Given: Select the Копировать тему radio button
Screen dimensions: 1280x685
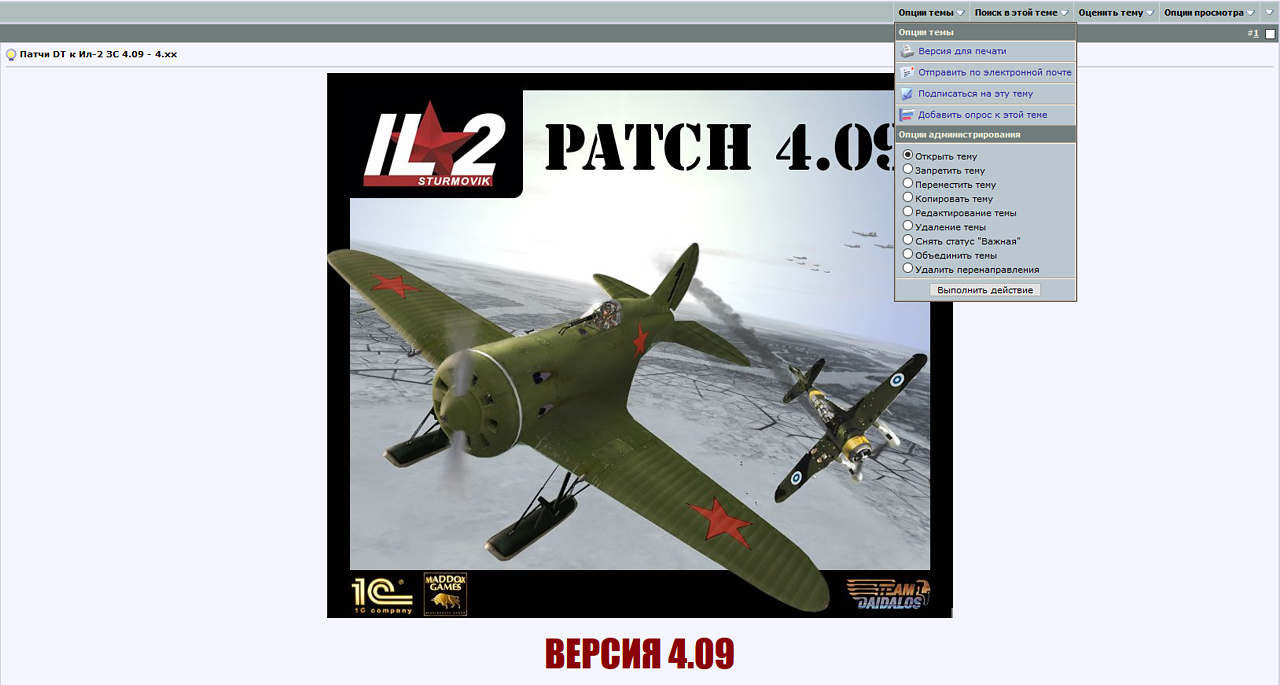Looking at the screenshot, I should click(x=908, y=197).
